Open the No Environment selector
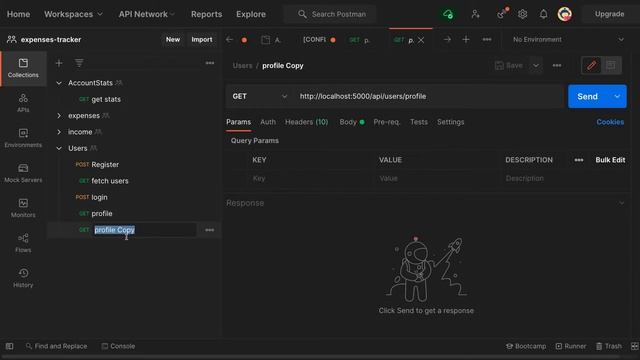Screen dimensions: 640x360 click(x=568, y=40)
